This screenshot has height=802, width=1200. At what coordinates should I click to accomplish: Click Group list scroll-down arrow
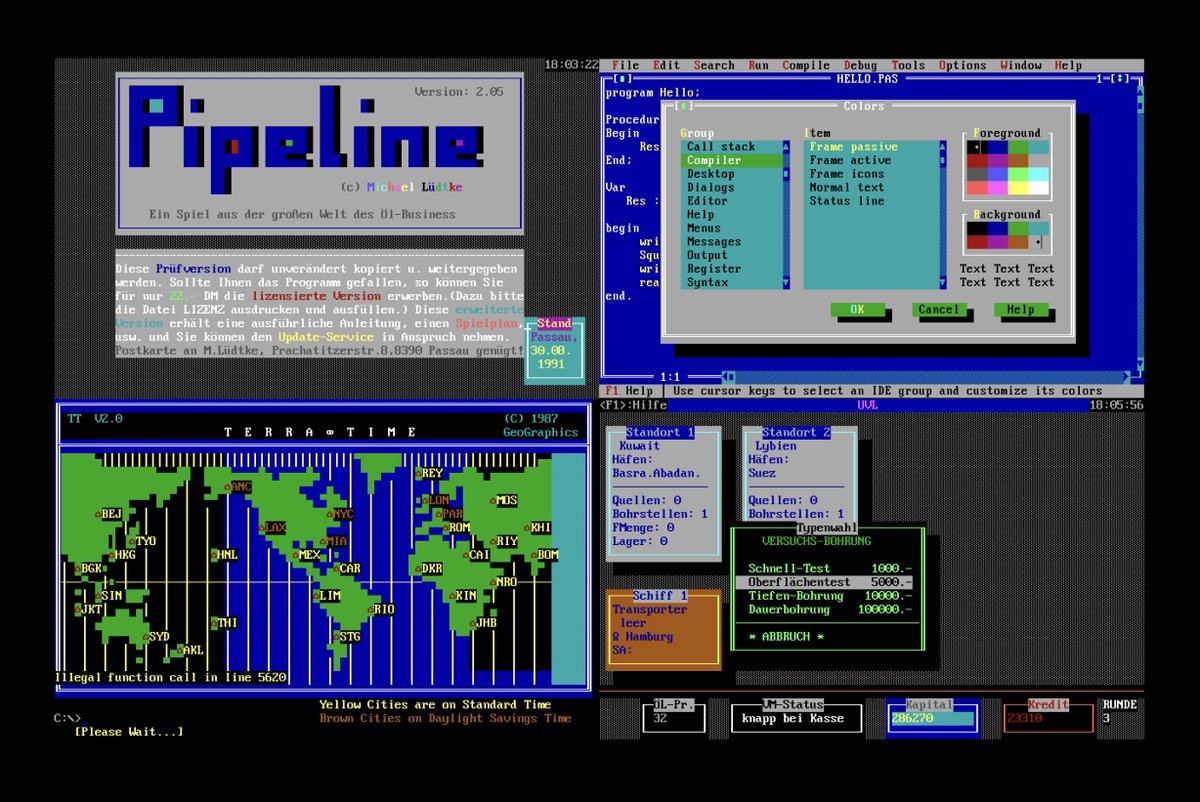click(x=786, y=283)
